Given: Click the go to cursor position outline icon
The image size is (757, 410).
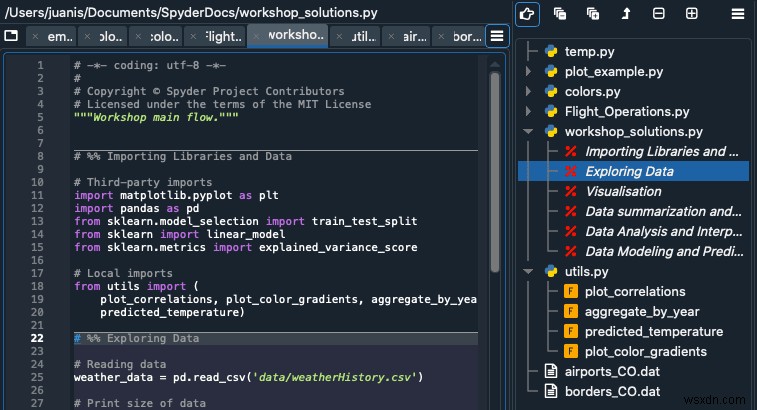Looking at the screenshot, I should [527, 14].
